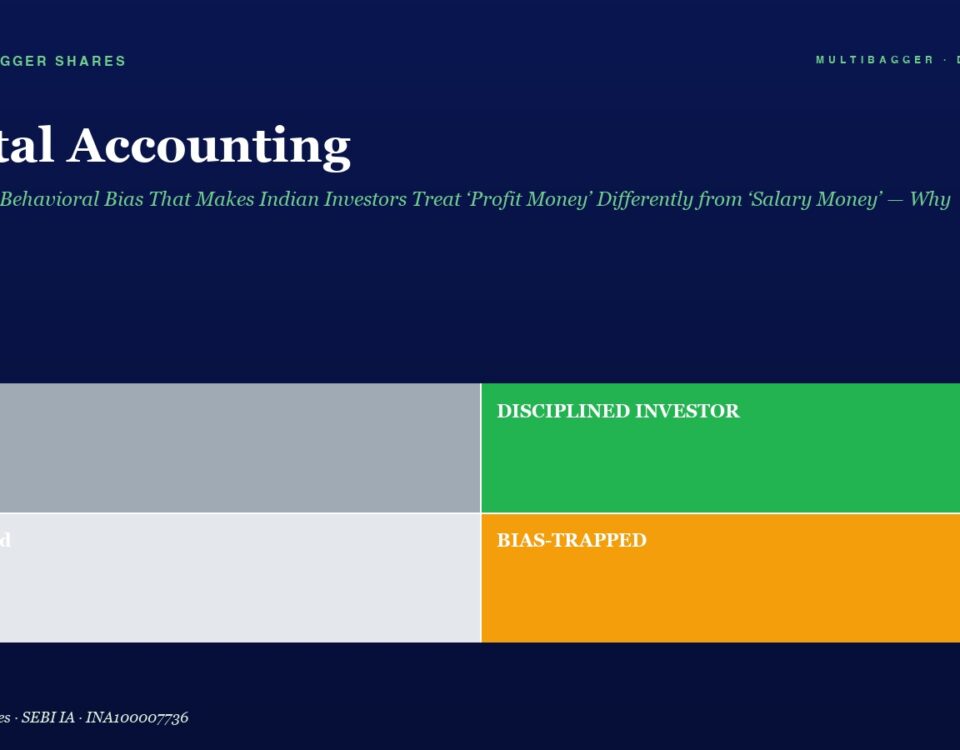
Task: Select the green table cell background
Action: (721, 448)
